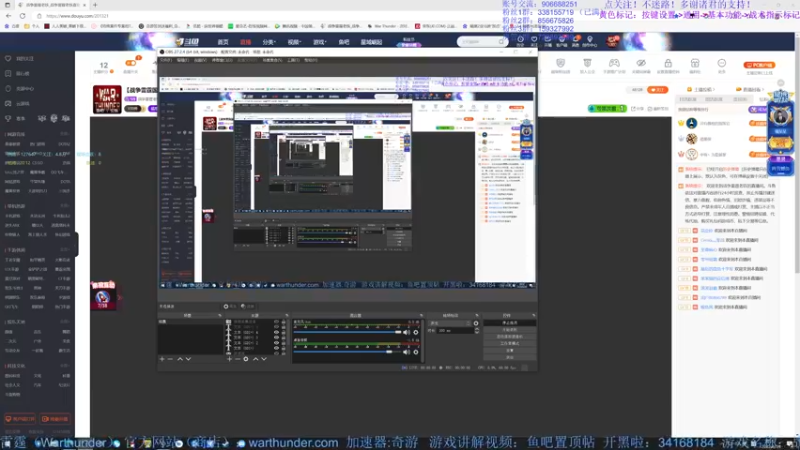Move source down in OBS sources panel
This screenshot has width=800, height=450.
[264, 359]
